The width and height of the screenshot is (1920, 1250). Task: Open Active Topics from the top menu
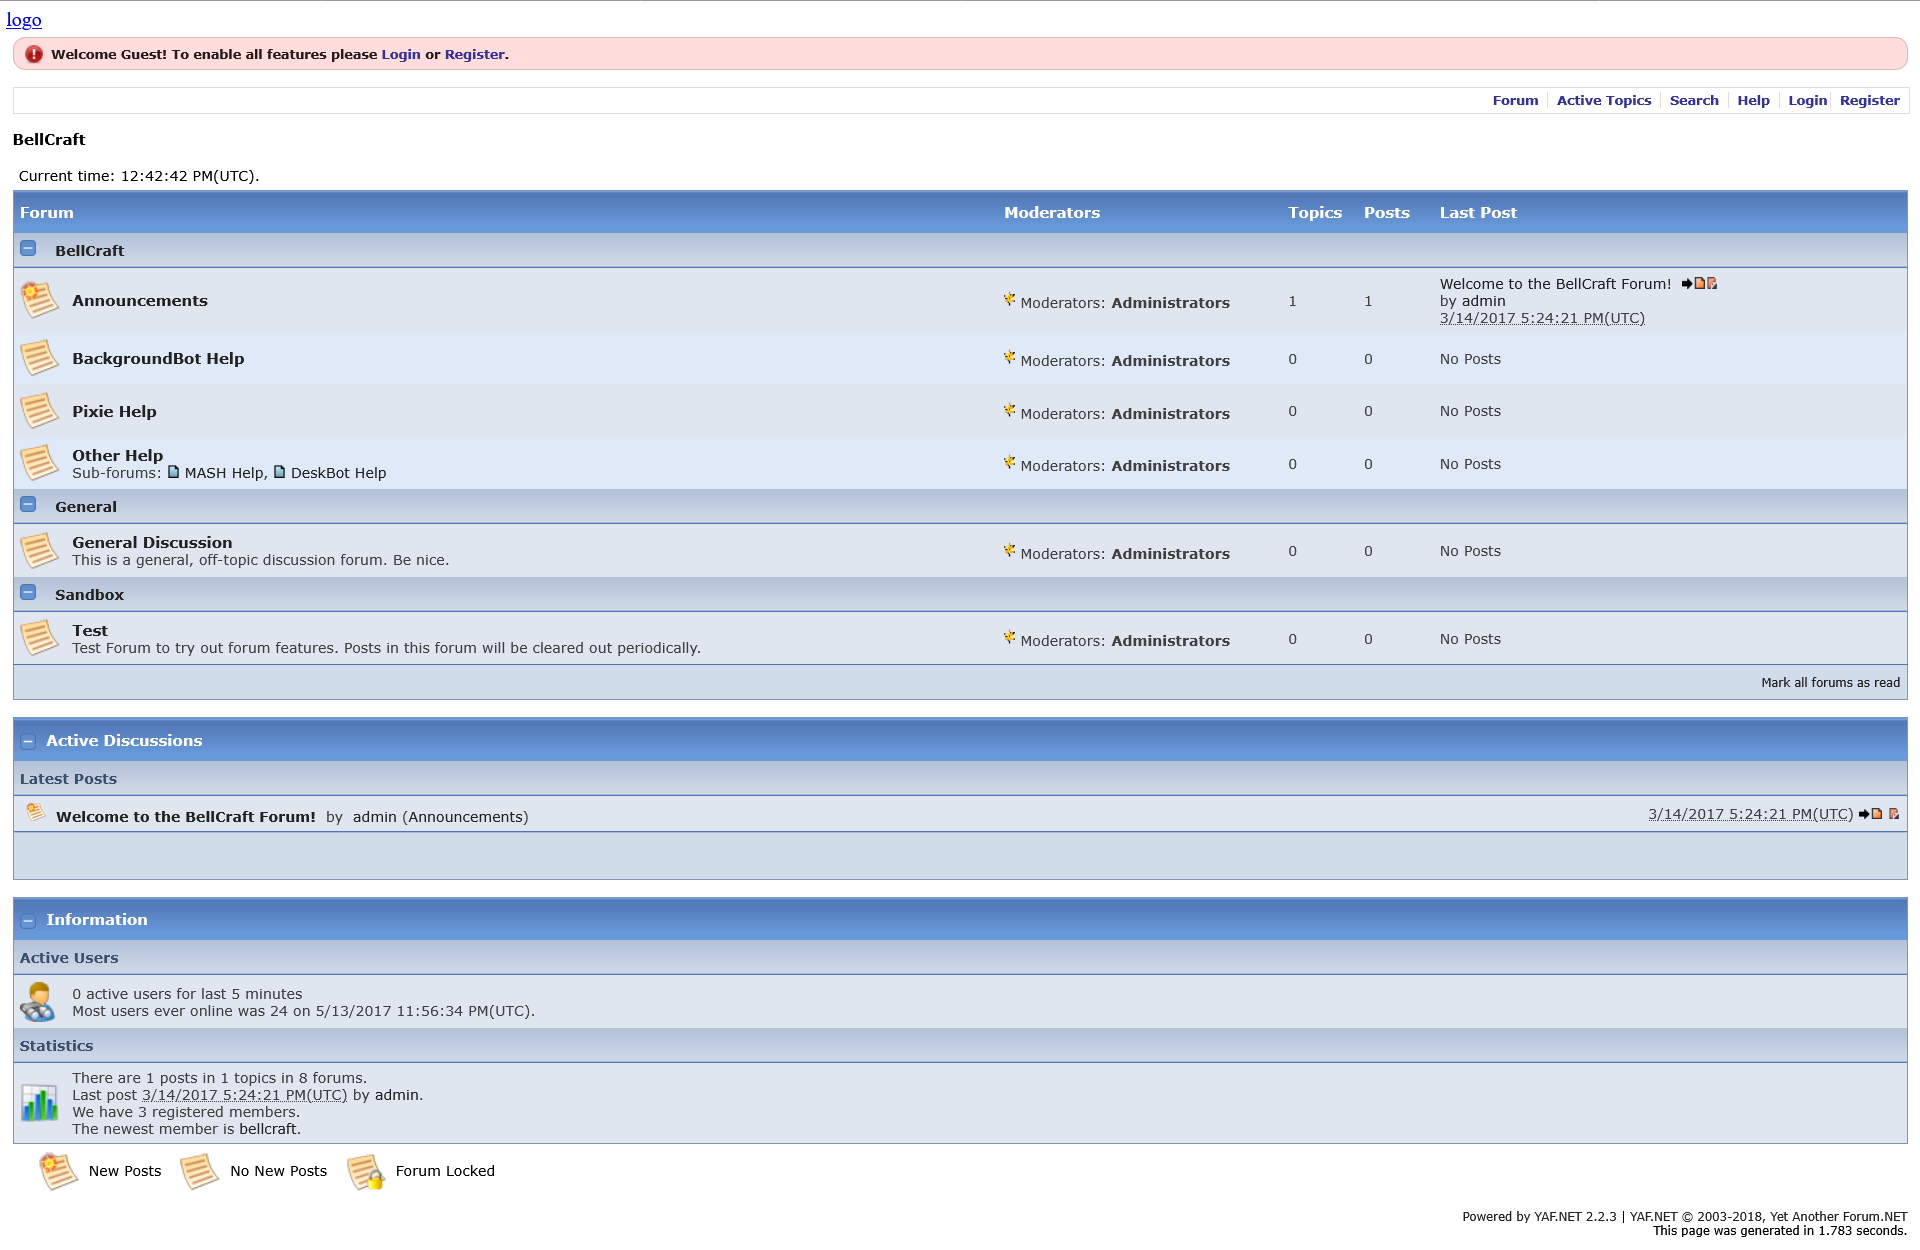(x=1603, y=100)
